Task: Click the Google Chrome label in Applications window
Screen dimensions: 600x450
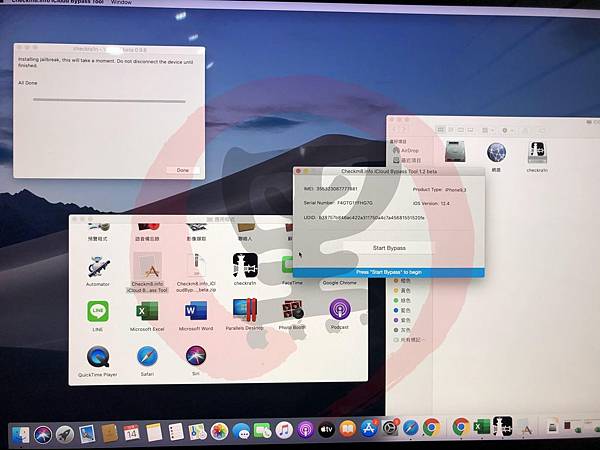Action: tap(340, 283)
